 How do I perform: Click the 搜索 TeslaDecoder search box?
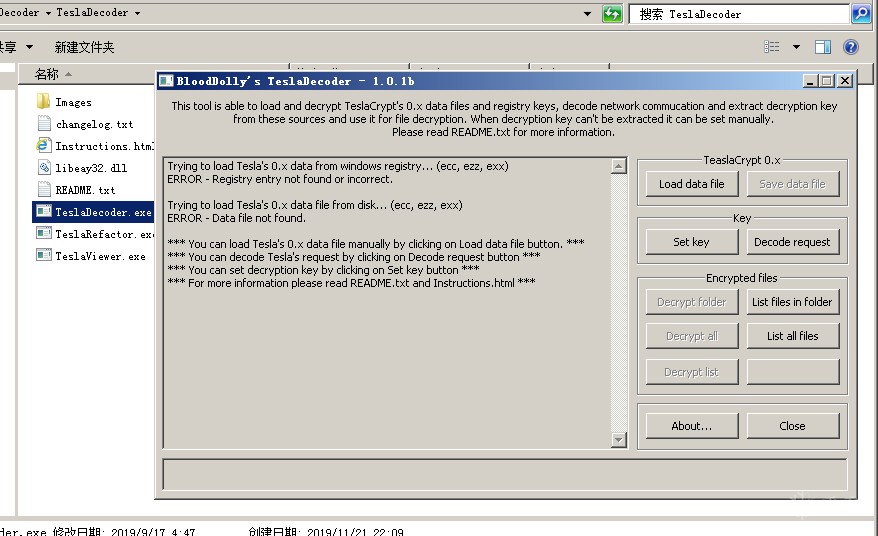[x=739, y=14]
